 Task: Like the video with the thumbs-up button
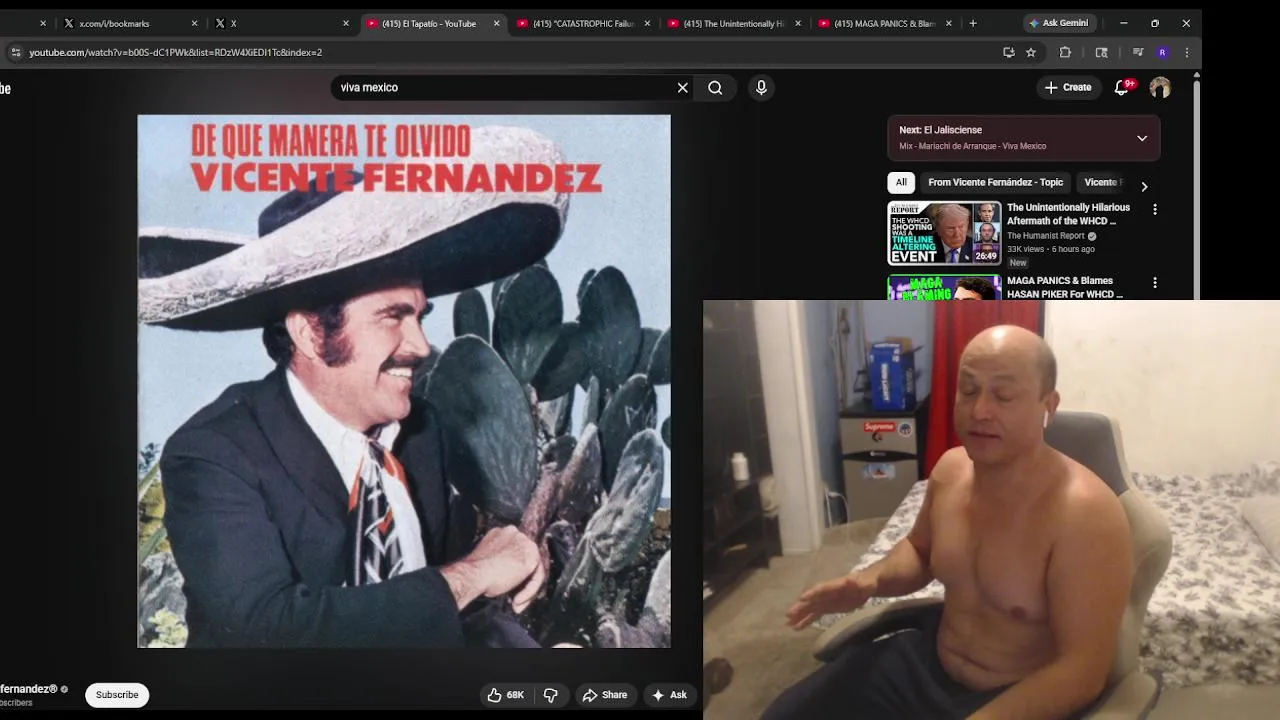(506, 695)
